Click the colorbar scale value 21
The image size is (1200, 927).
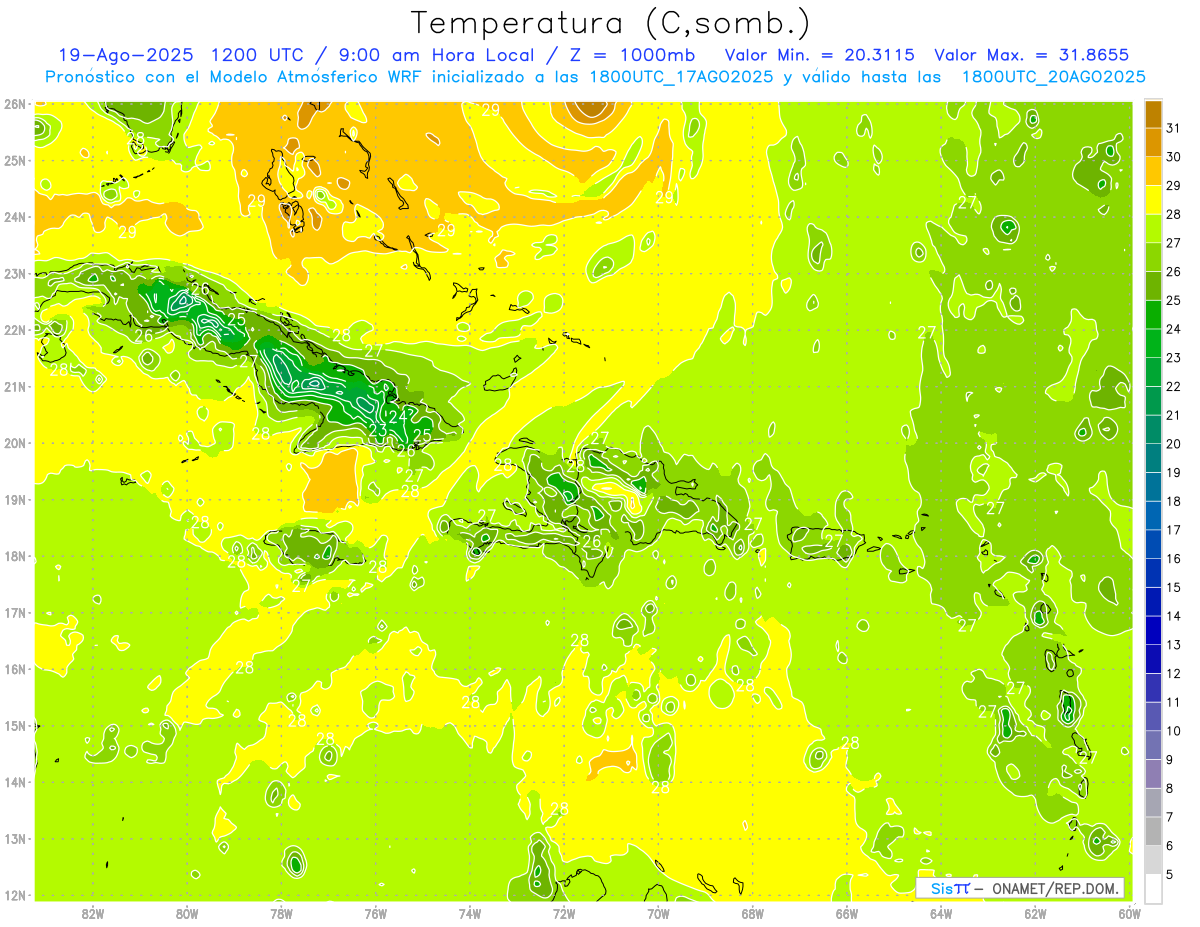1173,415
